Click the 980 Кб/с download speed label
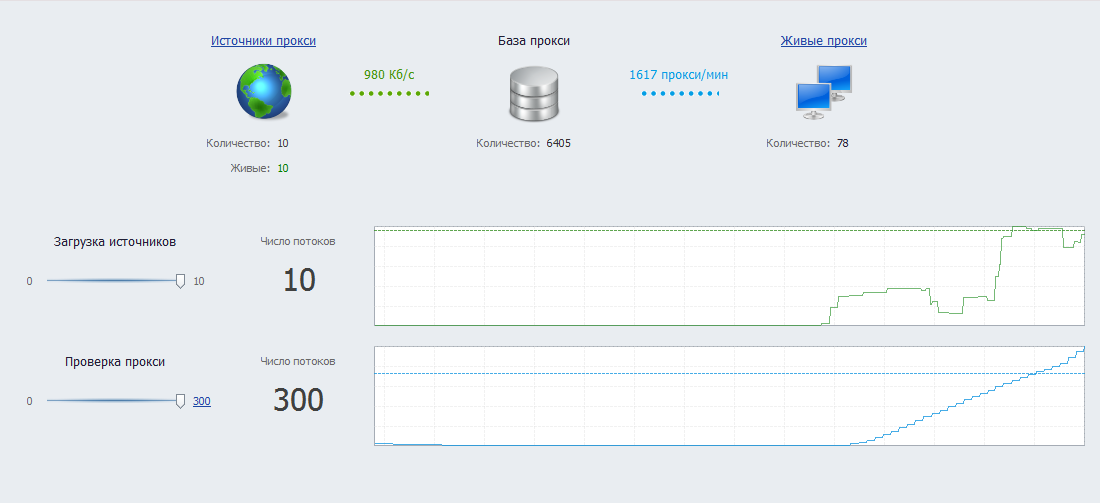Viewport: 1100px width, 503px height. click(389, 74)
